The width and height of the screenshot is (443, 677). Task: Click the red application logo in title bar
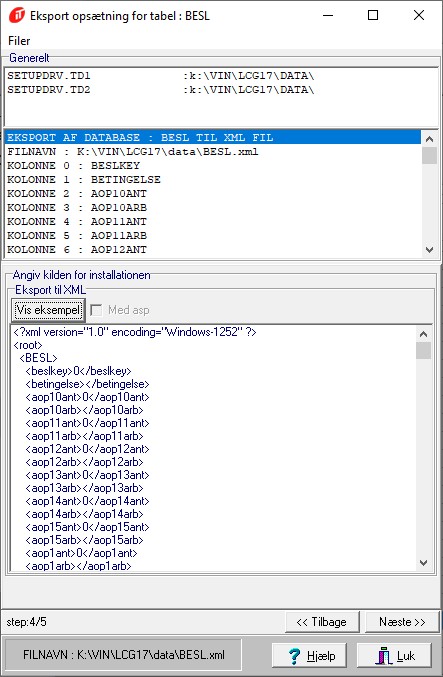[x=17, y=16]
